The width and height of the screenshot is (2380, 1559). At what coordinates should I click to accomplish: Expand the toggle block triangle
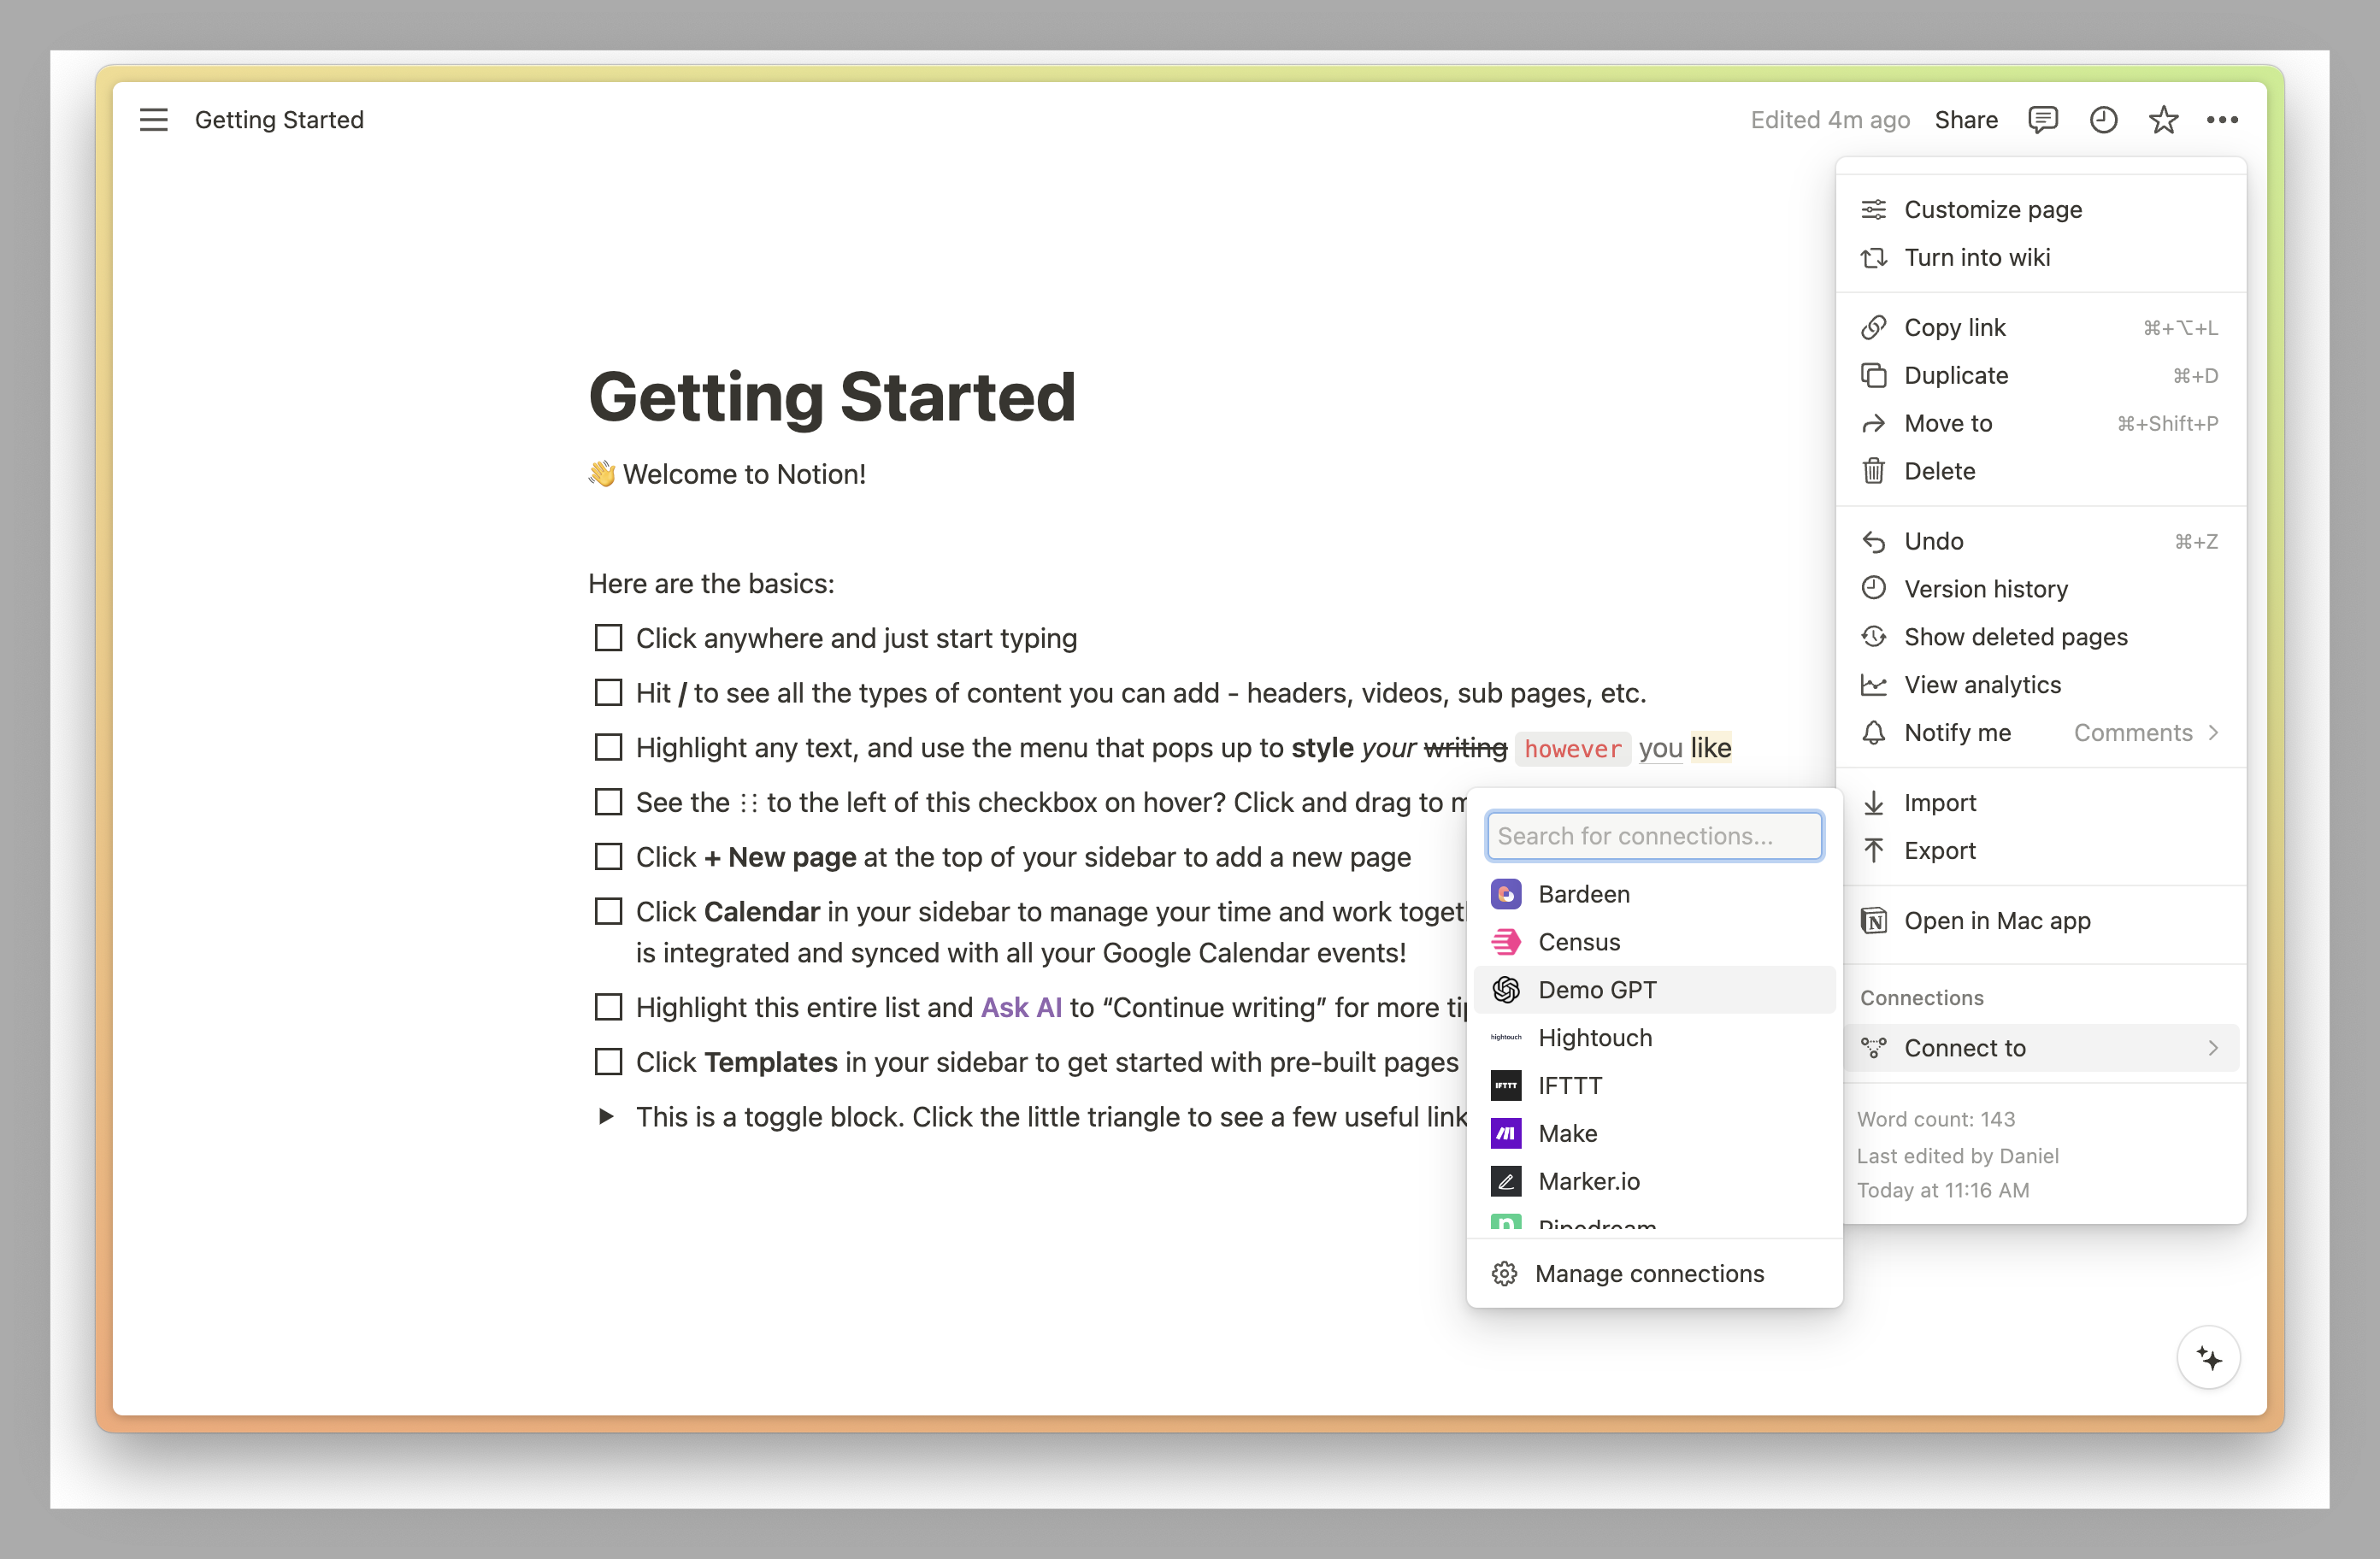tap(606, 1117)
